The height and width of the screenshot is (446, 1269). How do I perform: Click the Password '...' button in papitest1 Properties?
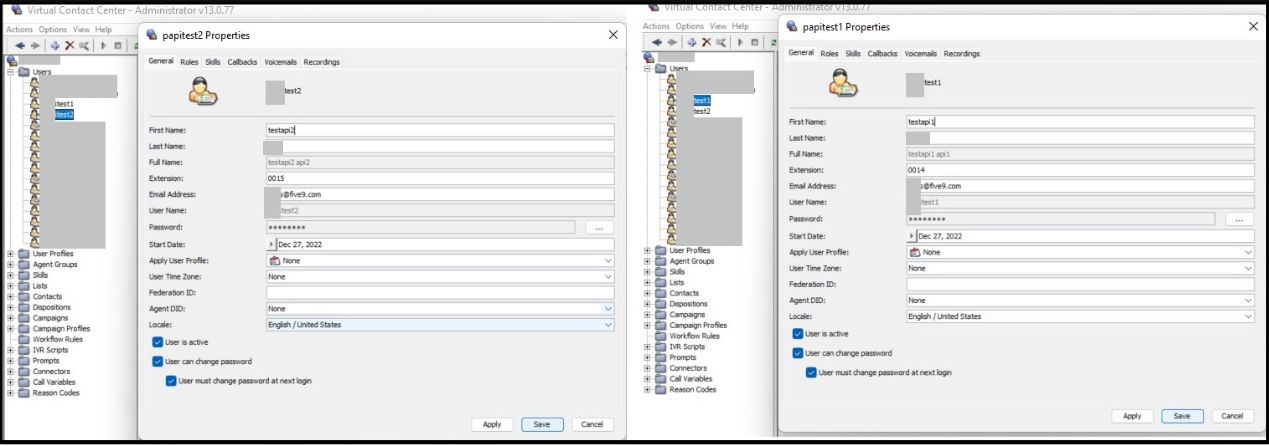point(1239,219)
